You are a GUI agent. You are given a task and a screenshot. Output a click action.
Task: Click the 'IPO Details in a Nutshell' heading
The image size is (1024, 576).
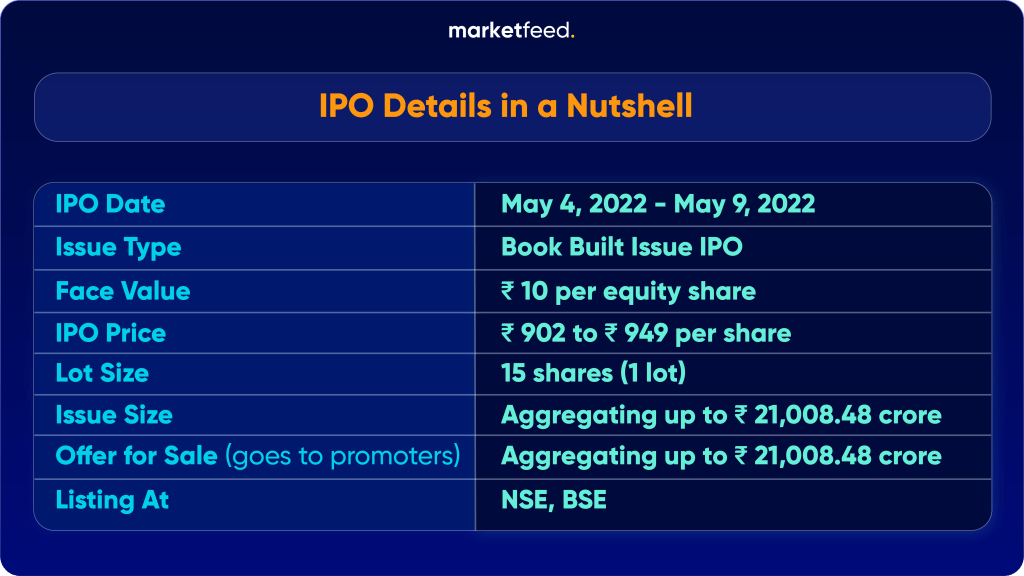[506, 106]
